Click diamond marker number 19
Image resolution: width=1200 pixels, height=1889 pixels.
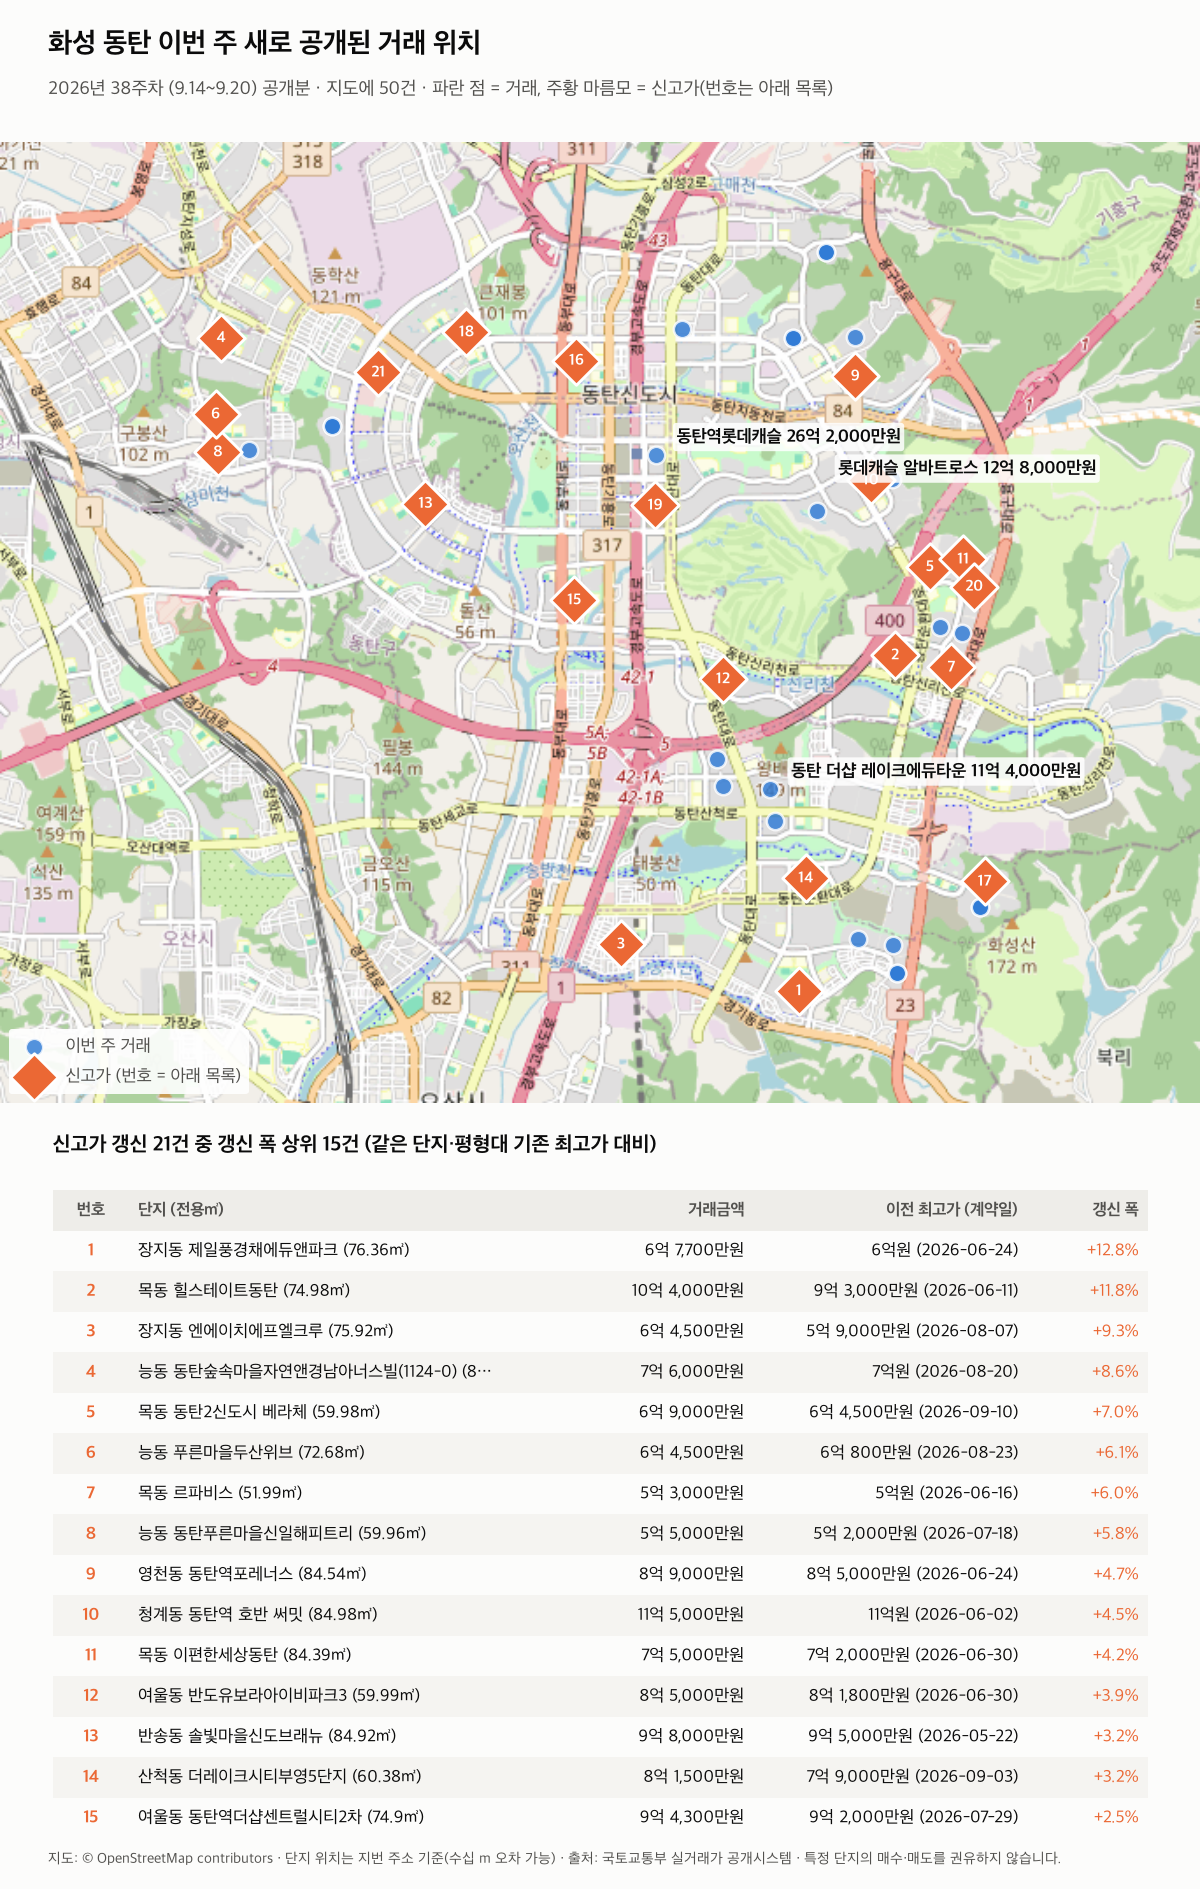(x=655, y=504)
